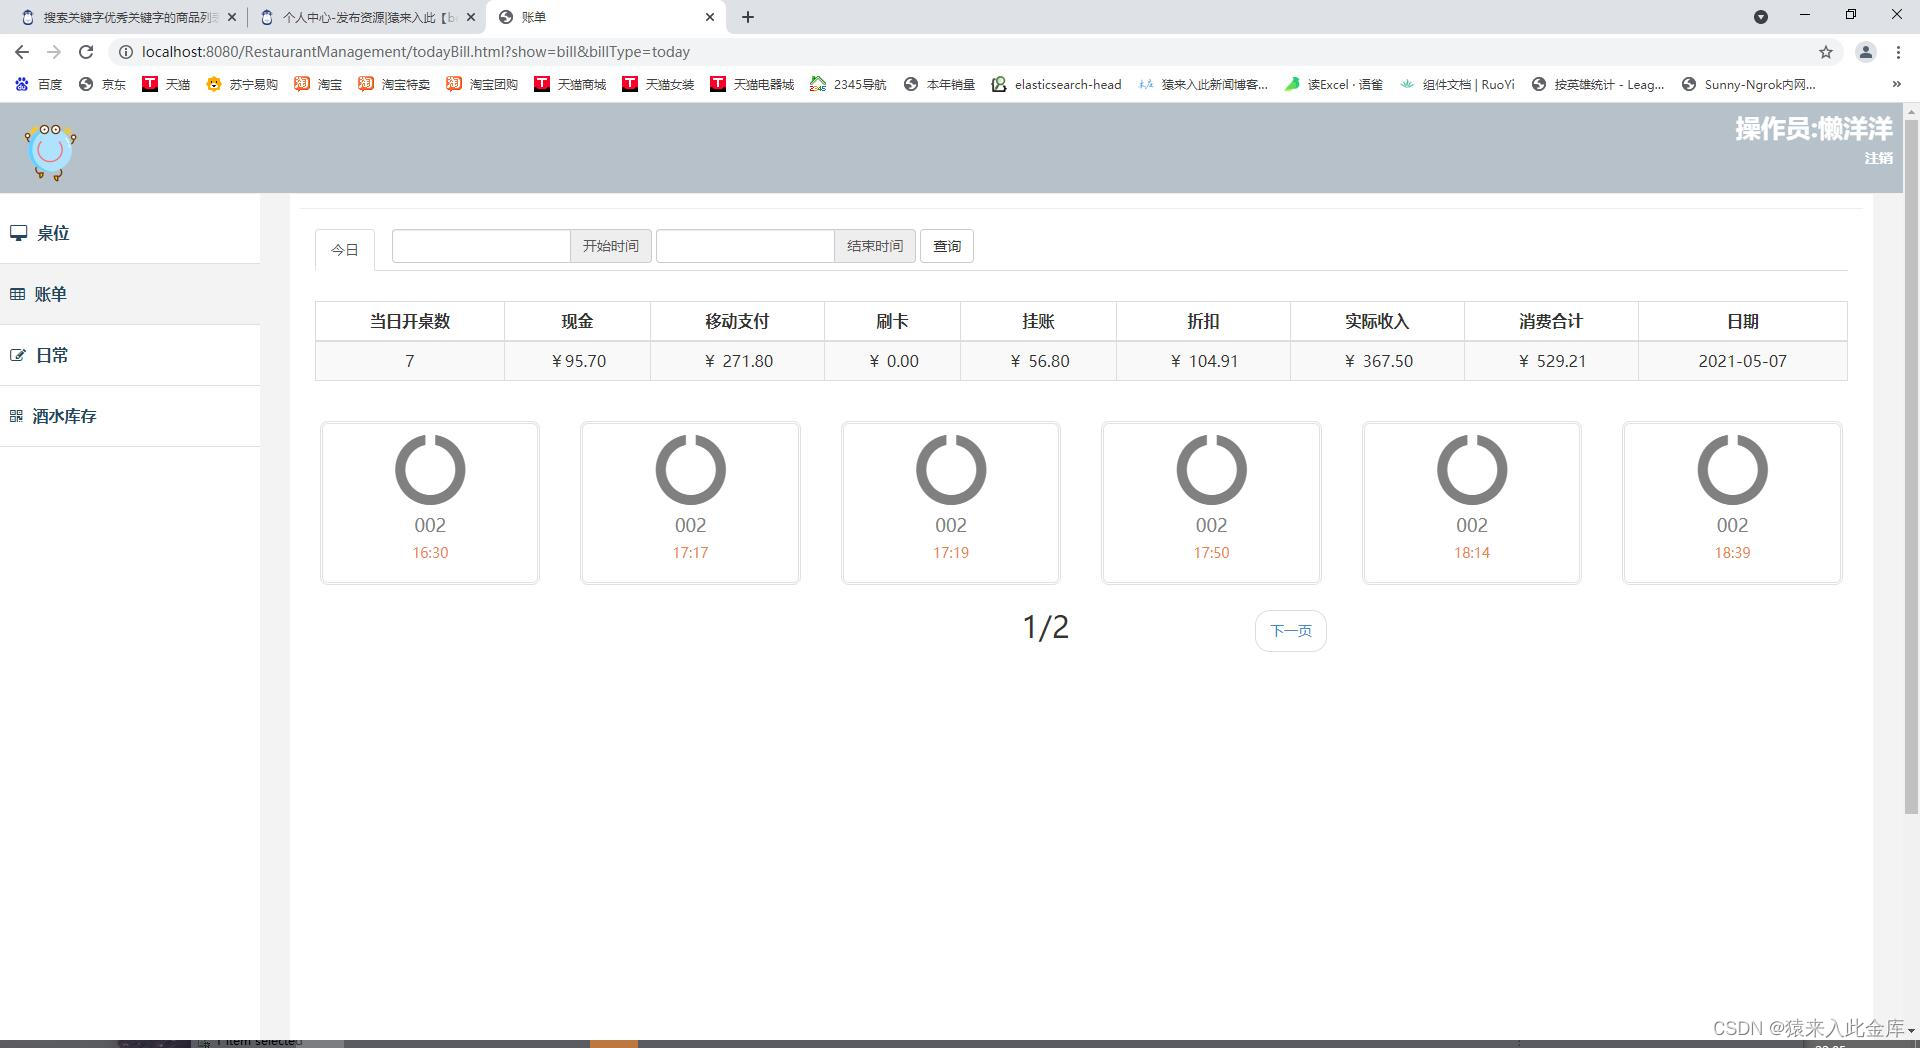The image size is (1920, 1048).
Task: Click the 移动支付 value ¥ 271.80
Action: click(x=738, y=361)
